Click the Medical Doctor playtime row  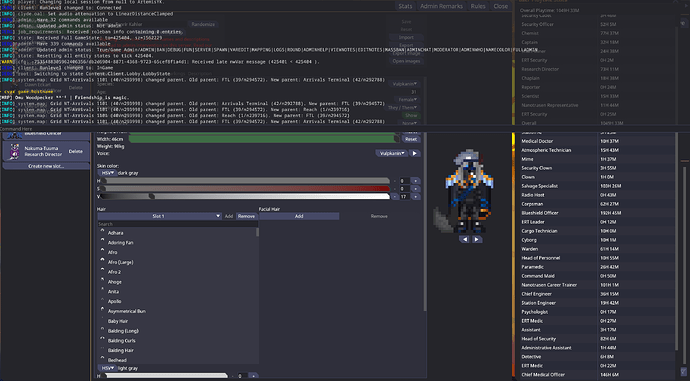click(x=598, y=141)
